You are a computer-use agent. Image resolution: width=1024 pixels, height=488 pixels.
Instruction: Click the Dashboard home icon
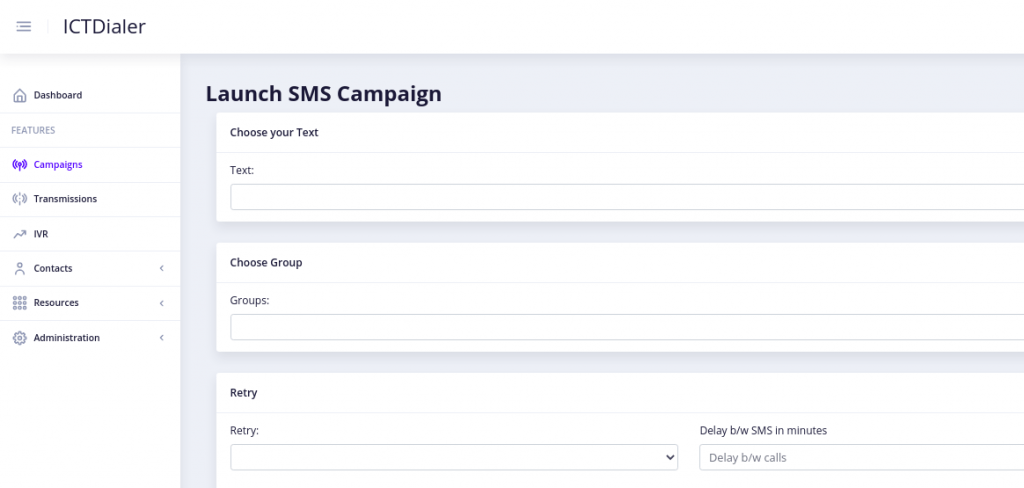pos(20,95)
